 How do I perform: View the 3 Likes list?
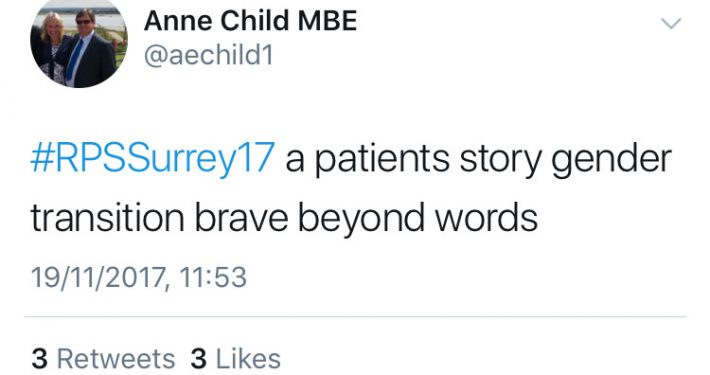pyautogui.click(x=235, y=359)
